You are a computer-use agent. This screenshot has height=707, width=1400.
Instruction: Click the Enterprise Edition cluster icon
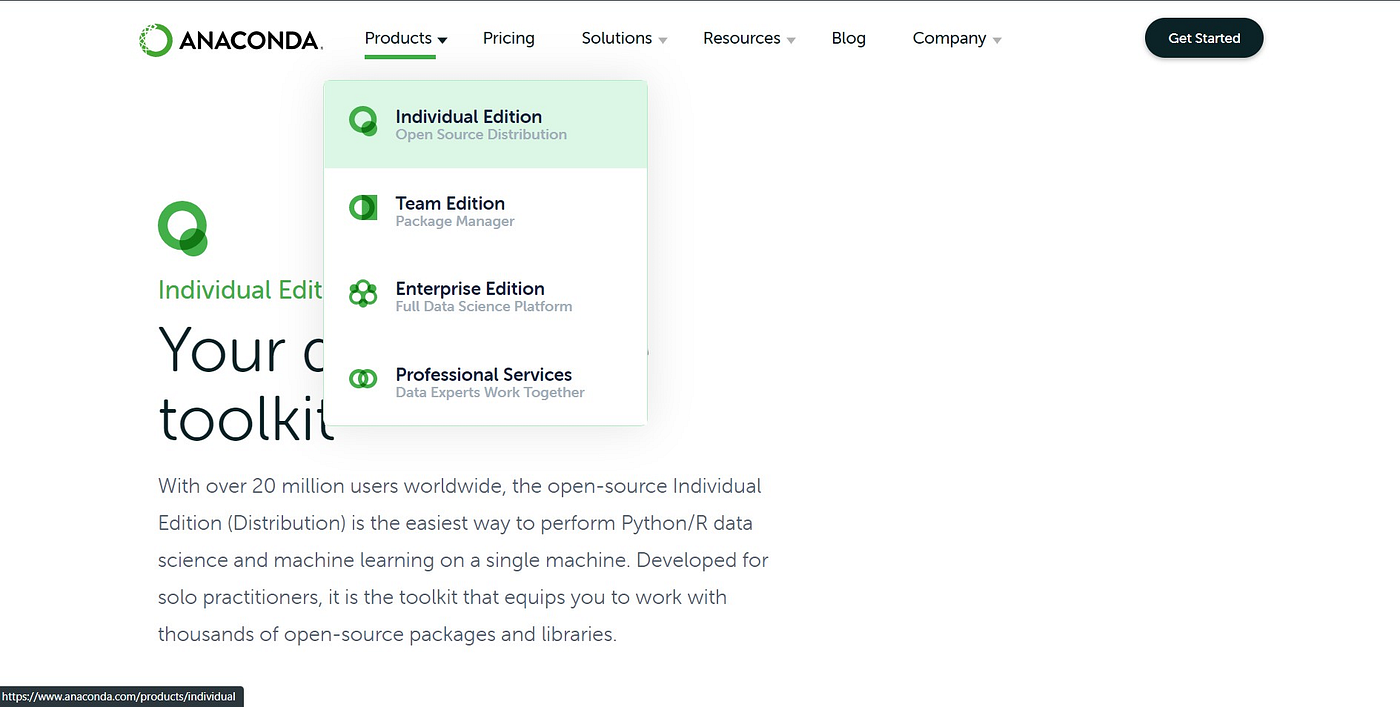pyautogui.click(x=362, y=294)
